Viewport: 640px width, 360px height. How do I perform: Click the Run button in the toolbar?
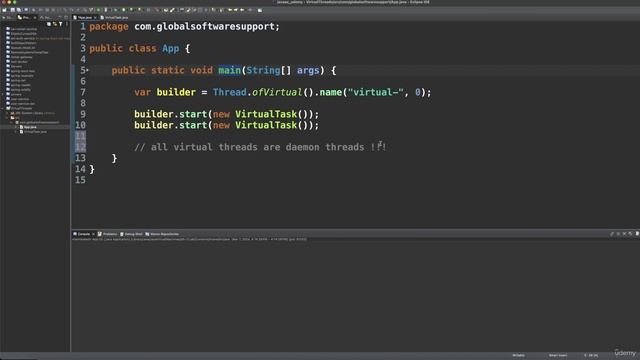(x=124, y=10)
